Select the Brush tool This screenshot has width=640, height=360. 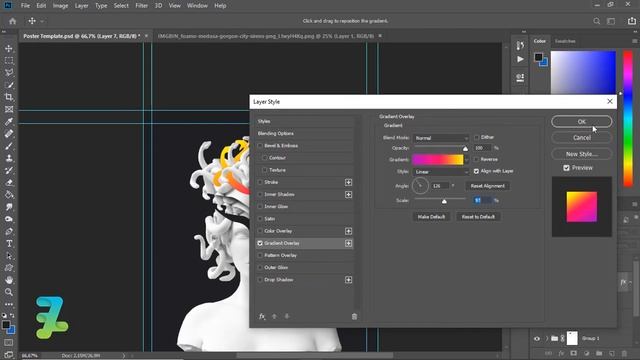click(9, 146)
